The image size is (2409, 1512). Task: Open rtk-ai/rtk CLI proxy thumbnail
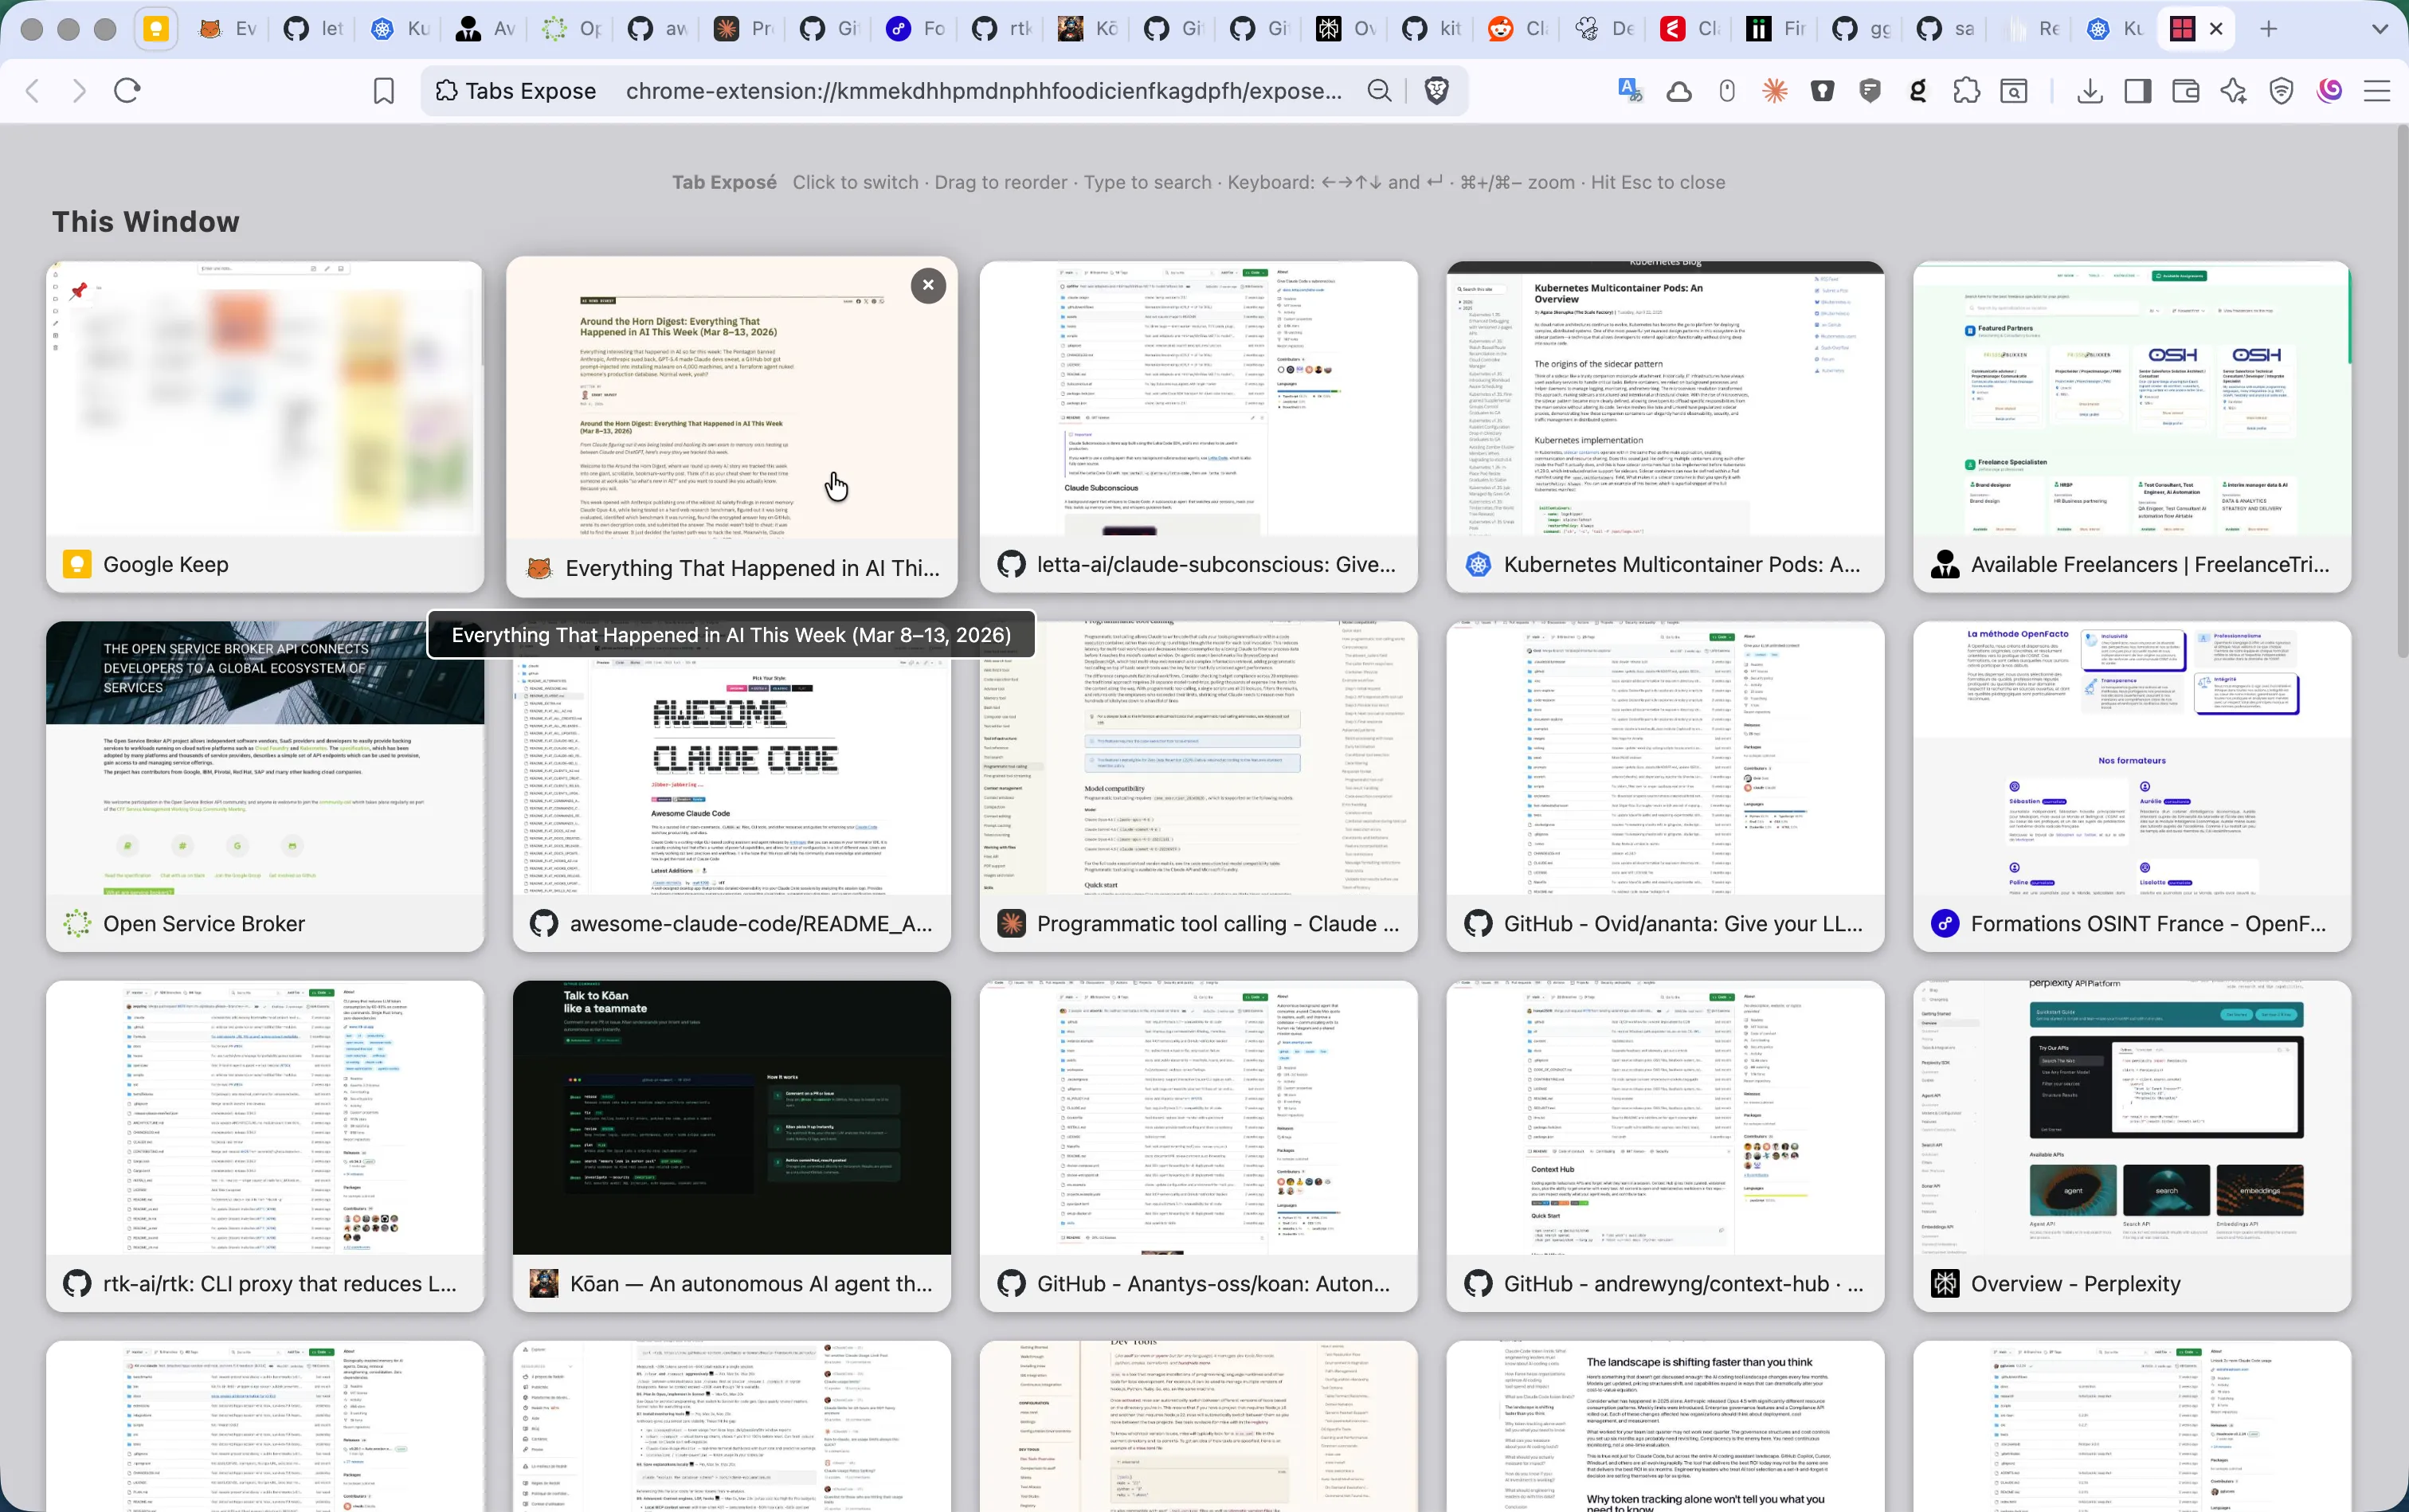tap(265, 1147)
